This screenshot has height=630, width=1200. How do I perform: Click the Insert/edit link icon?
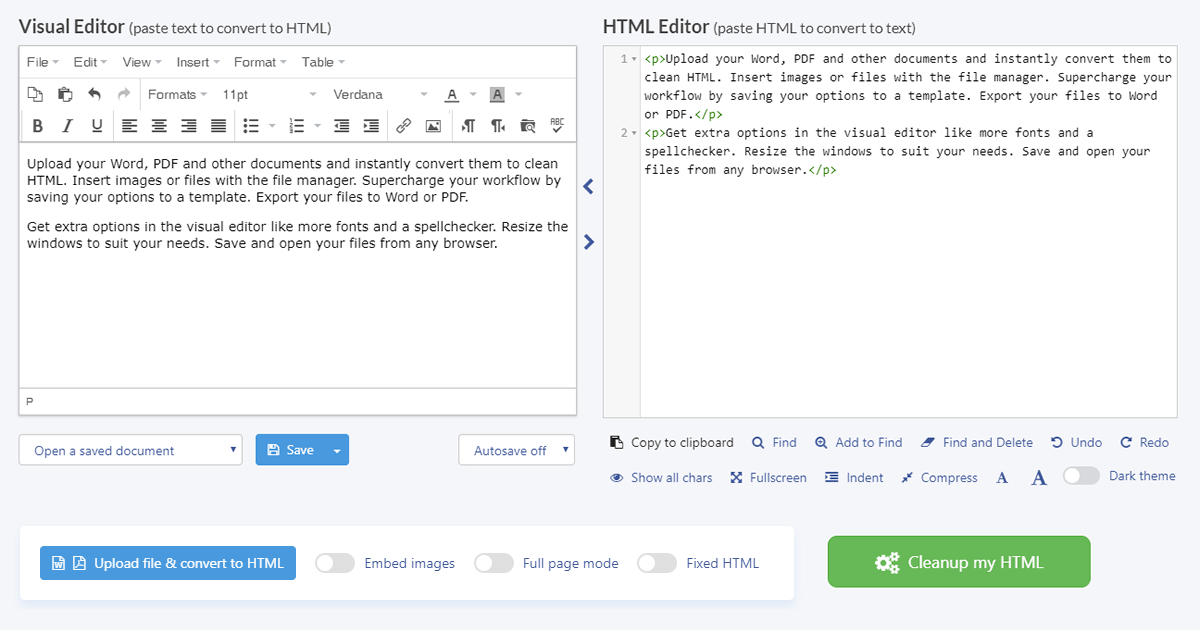(x=402, y=125)
